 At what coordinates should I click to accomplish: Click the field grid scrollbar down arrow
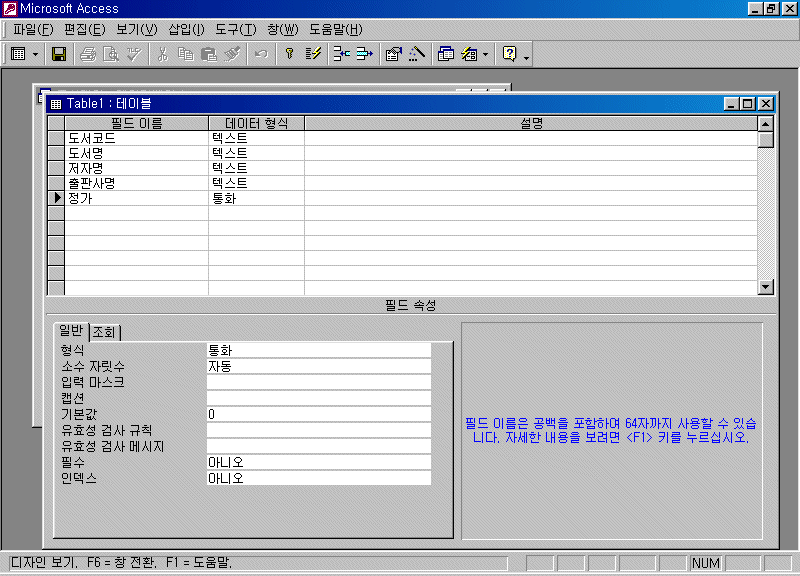(x=765, y=287)
